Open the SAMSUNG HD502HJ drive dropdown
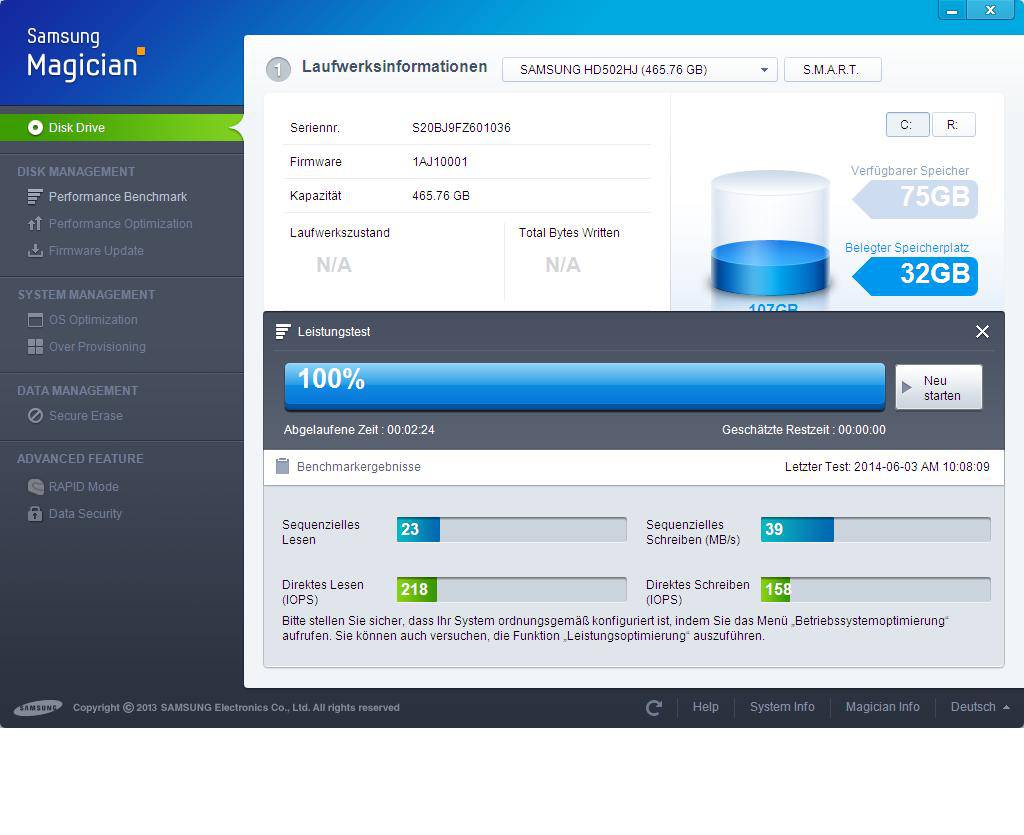 click(640, 70)
